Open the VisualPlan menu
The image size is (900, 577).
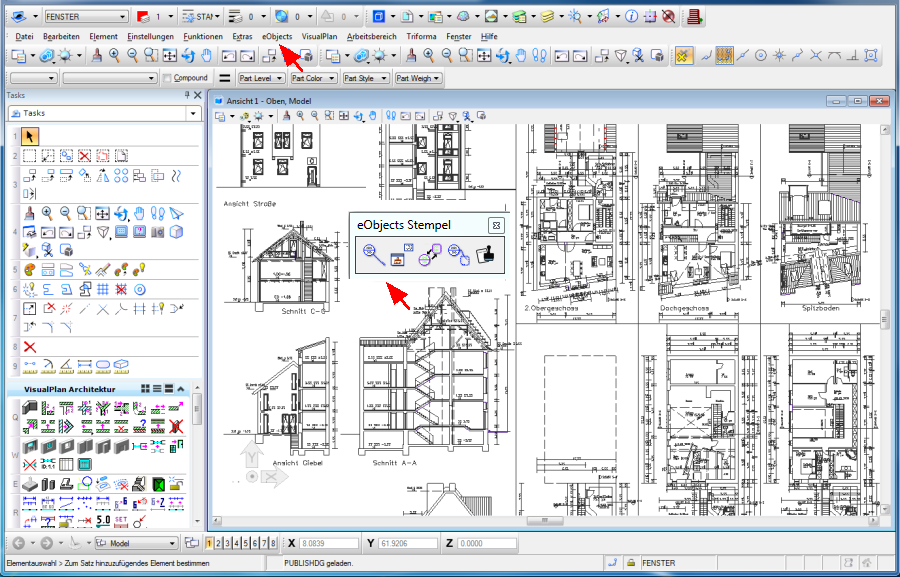(x=320, y=36)
